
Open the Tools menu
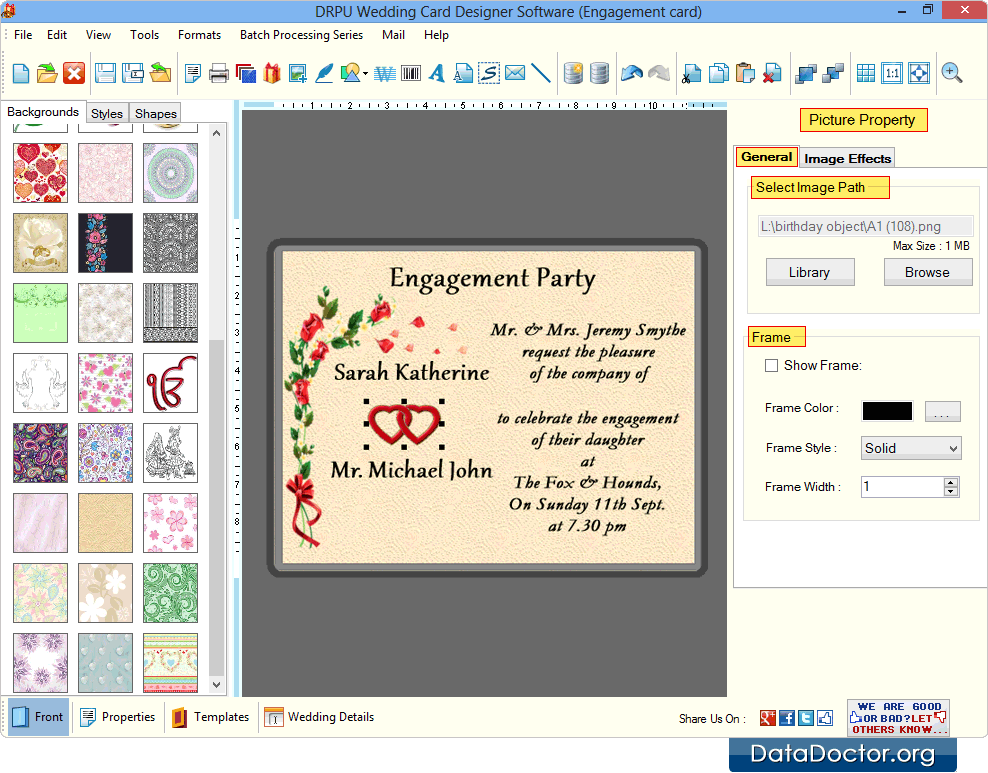(144, 35)
